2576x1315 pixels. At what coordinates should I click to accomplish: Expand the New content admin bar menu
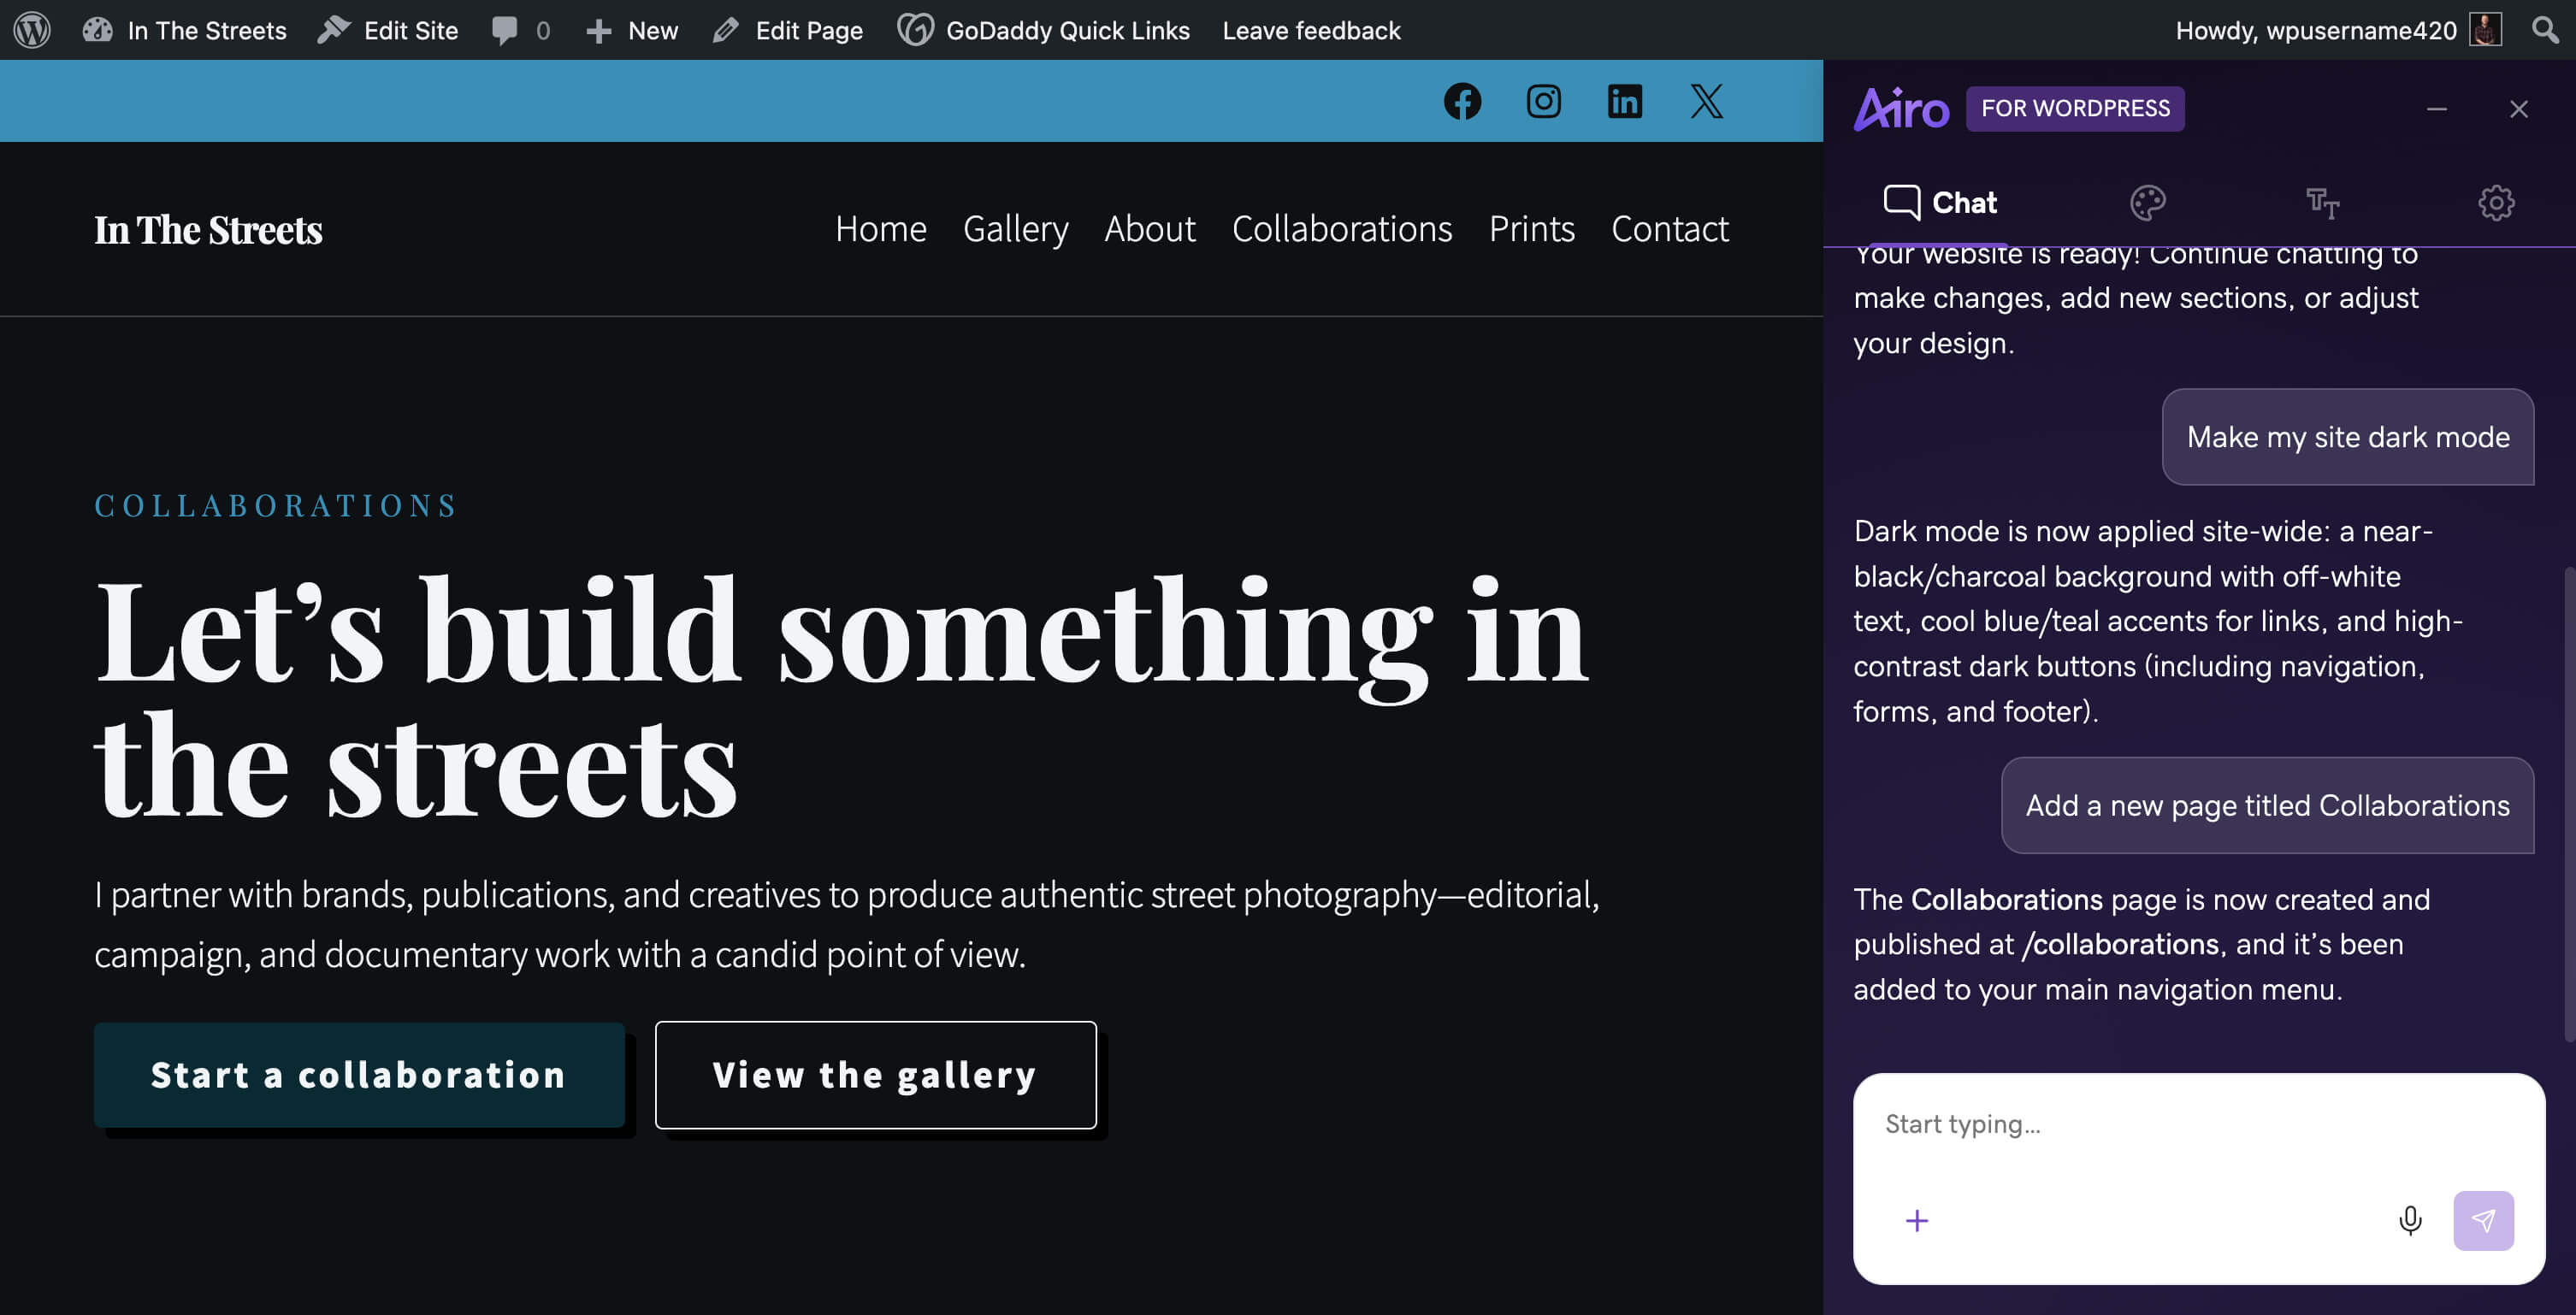point(632,30)
